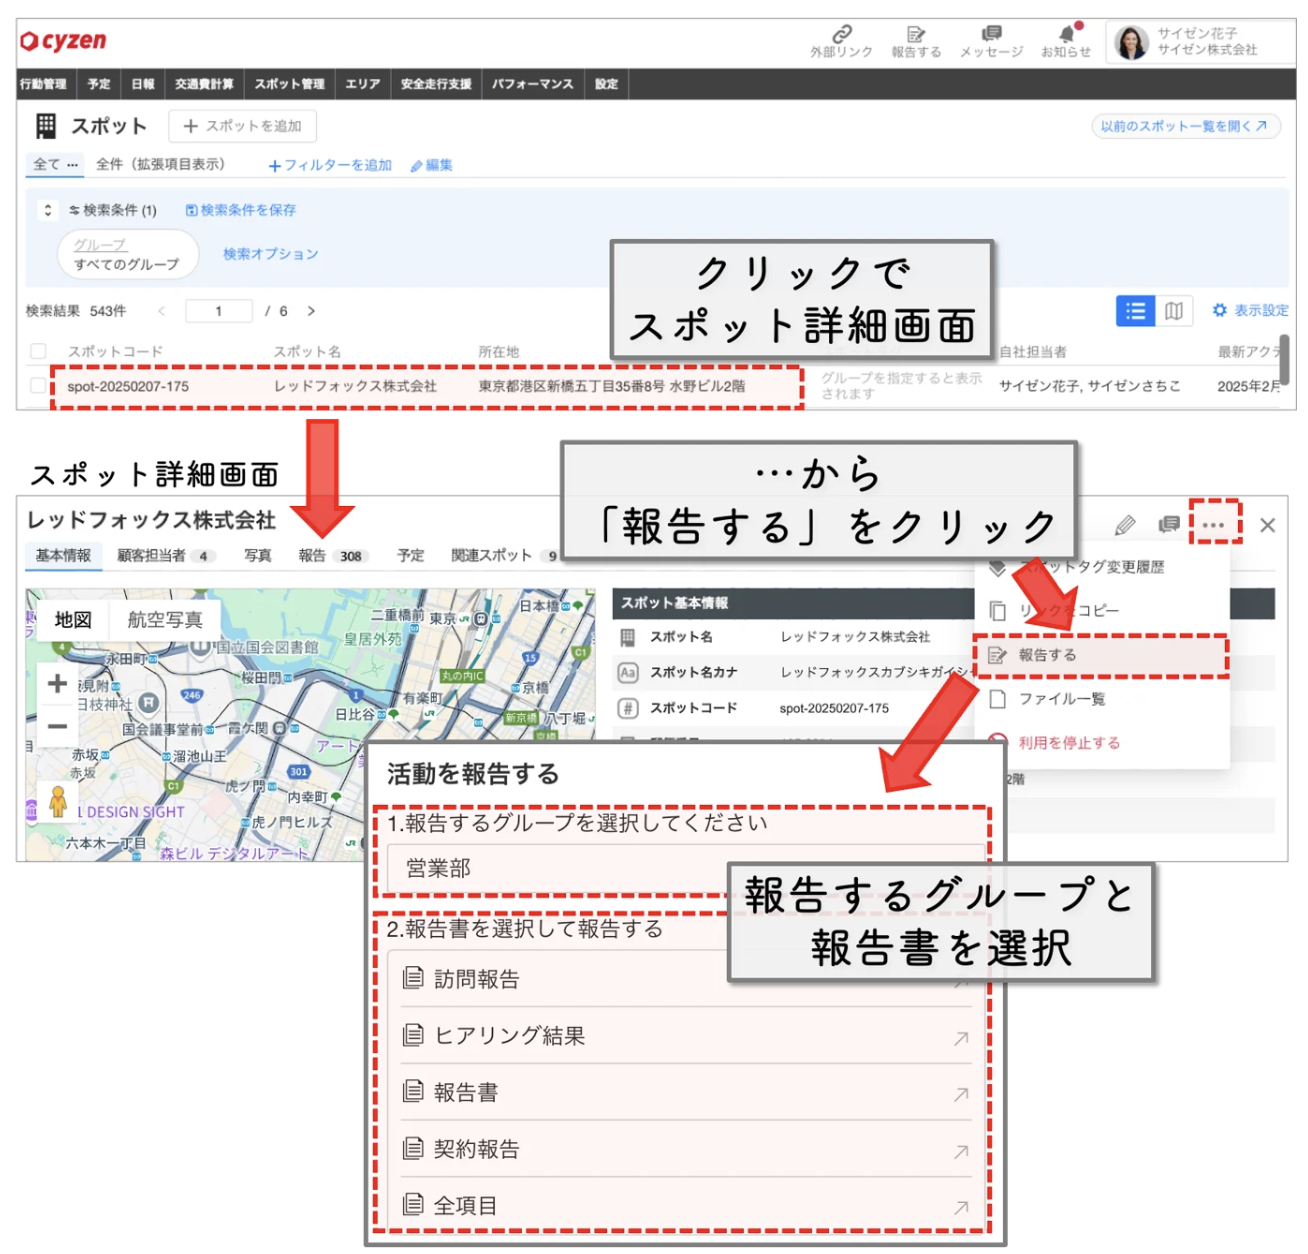Zoom in on the map
Viewport: 1308px width, 1254px height.
tap(57, 683)
